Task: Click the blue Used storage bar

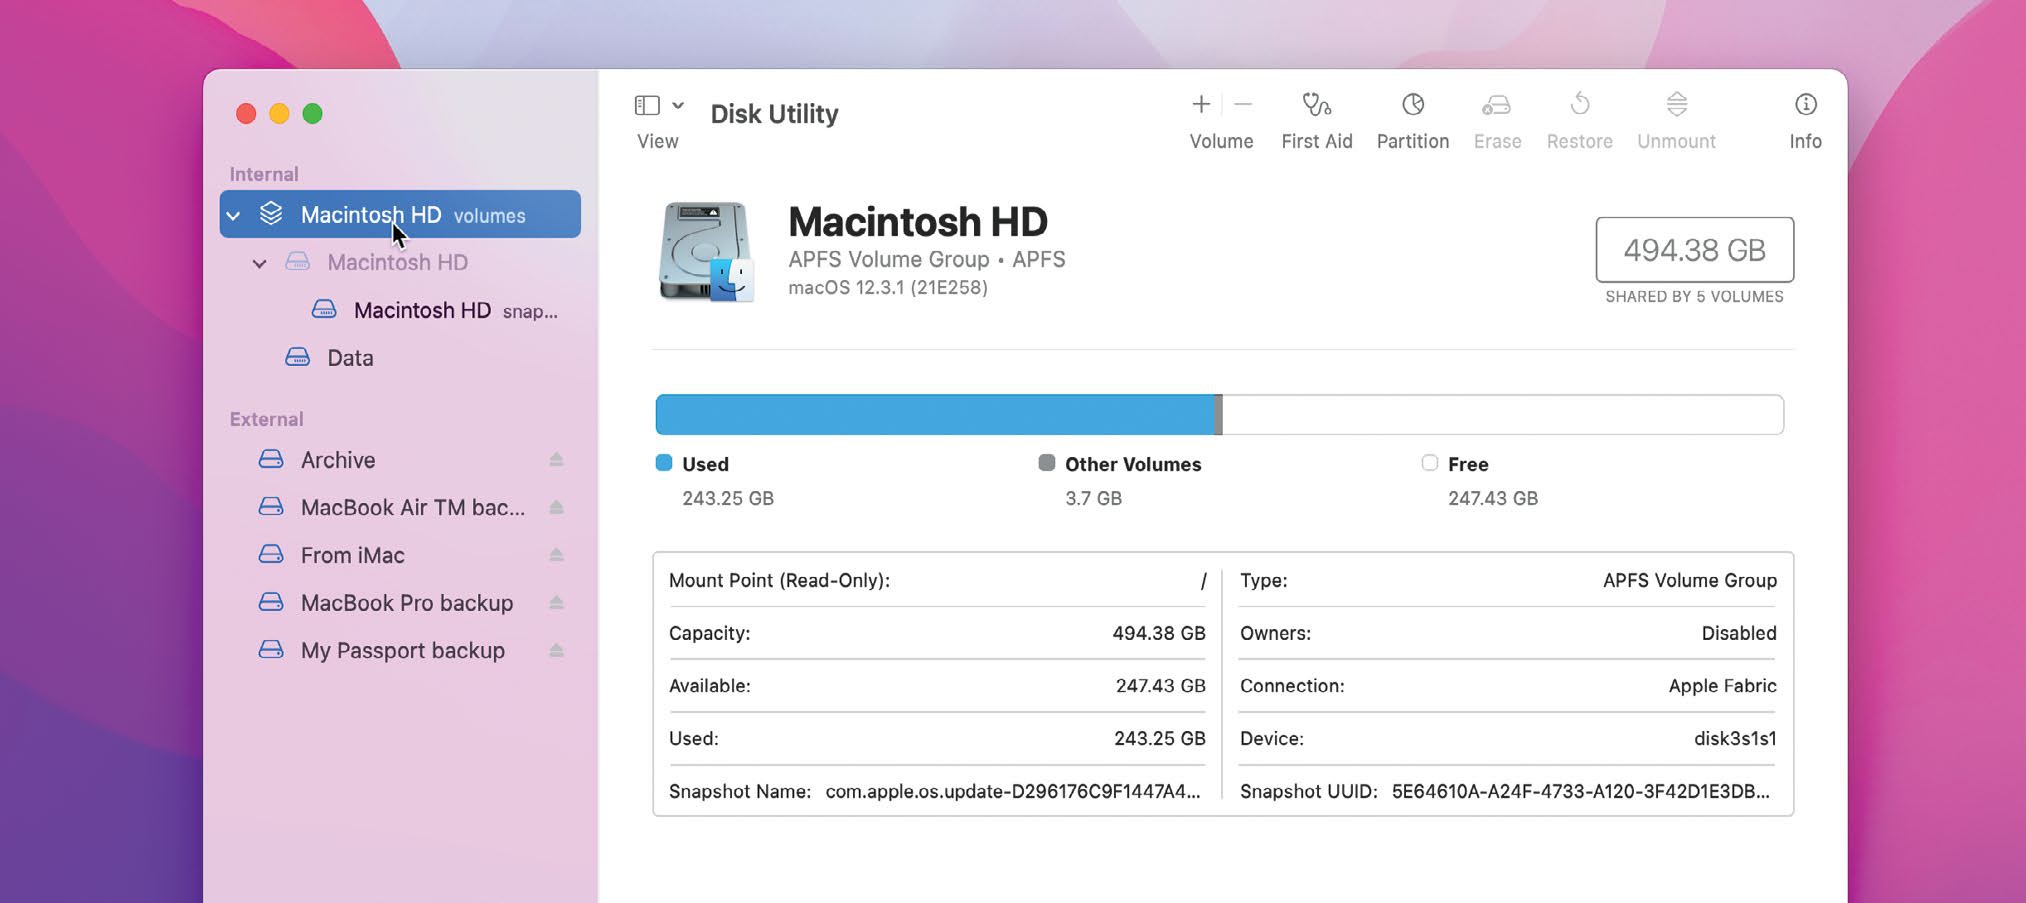Action: point(935,415)
